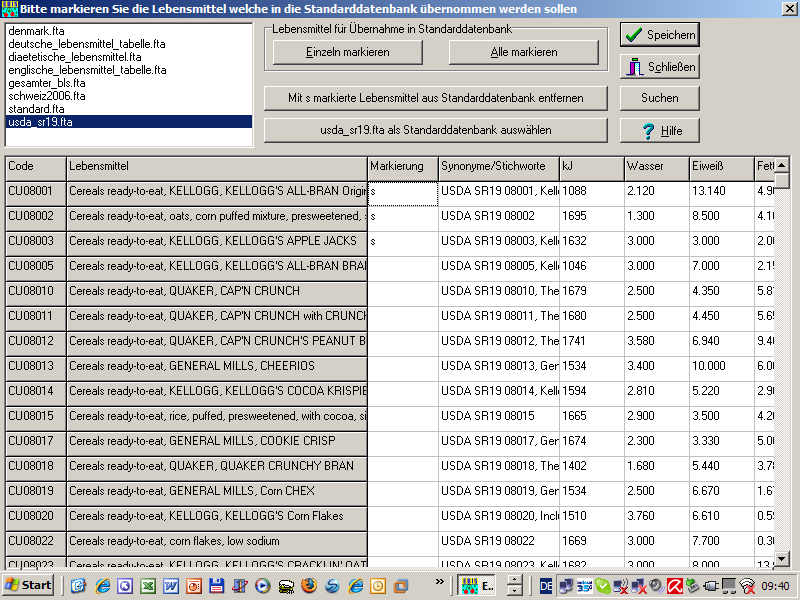Image resolution: width=800 pixels, height=600 pixels.
Task: Open Hilfe with the question mark icon
Action: coord(659,131)
